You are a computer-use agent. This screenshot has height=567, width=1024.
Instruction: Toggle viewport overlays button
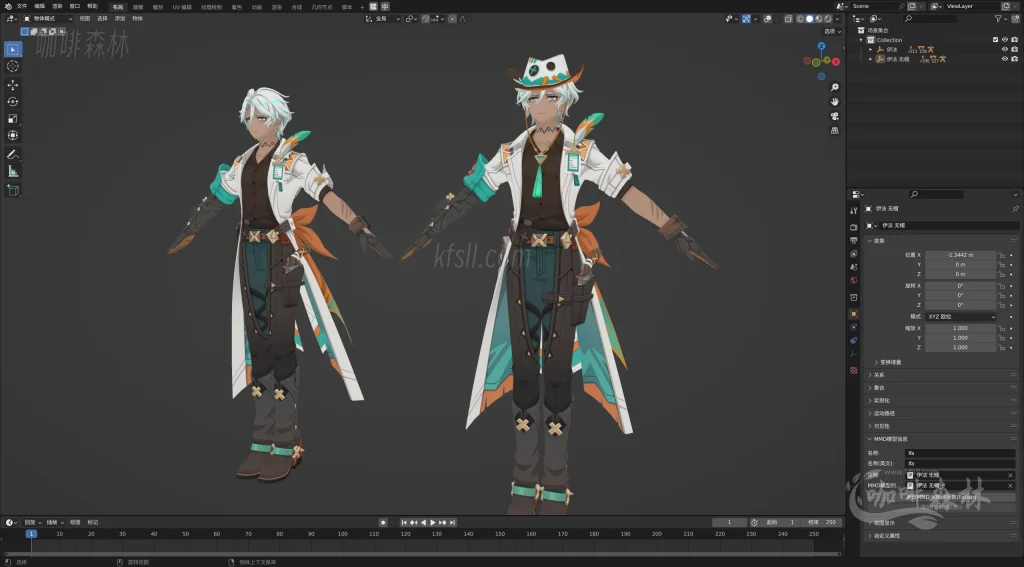(768, 19)
